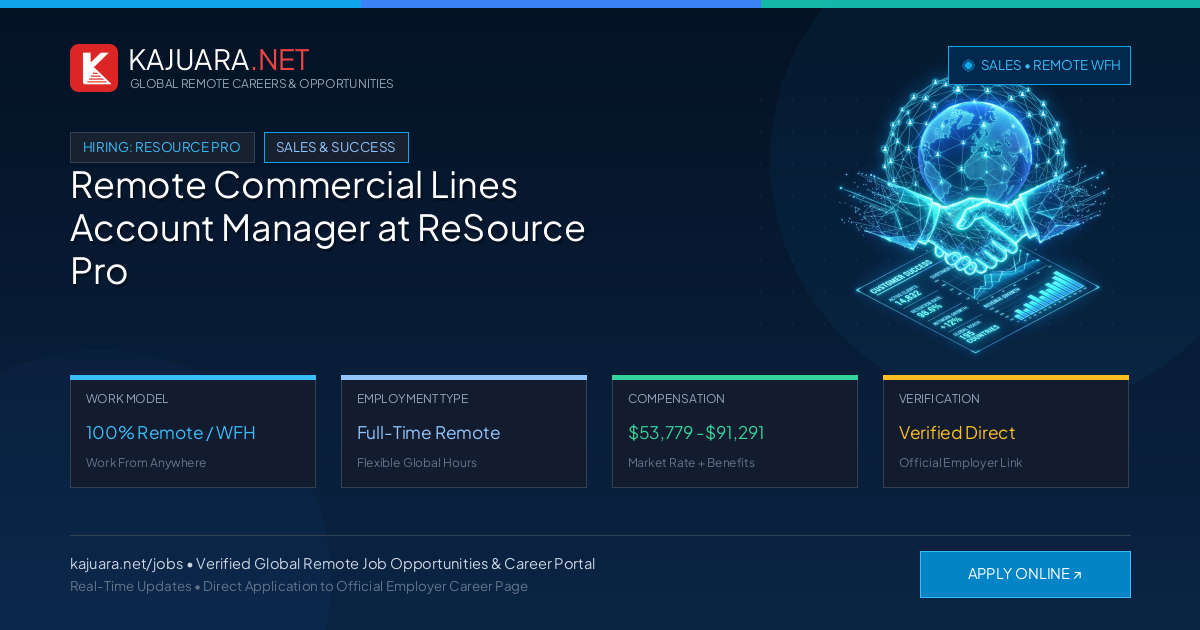Click the SALES & SUCCESS tag

[336, 147]
